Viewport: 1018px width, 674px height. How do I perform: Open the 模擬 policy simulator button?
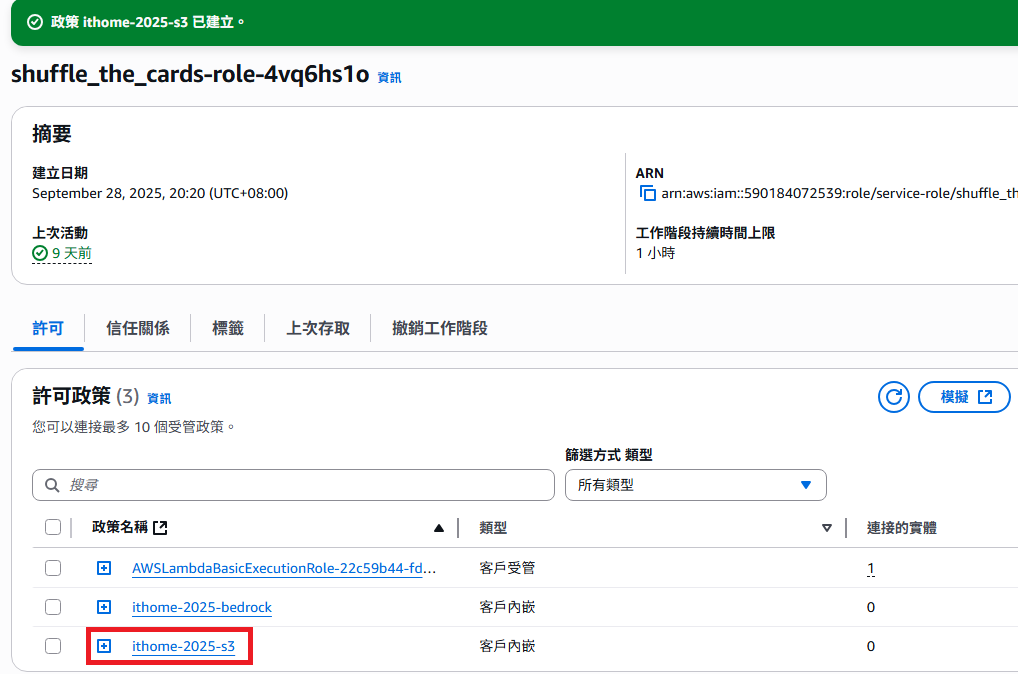(x=964, y=397)
